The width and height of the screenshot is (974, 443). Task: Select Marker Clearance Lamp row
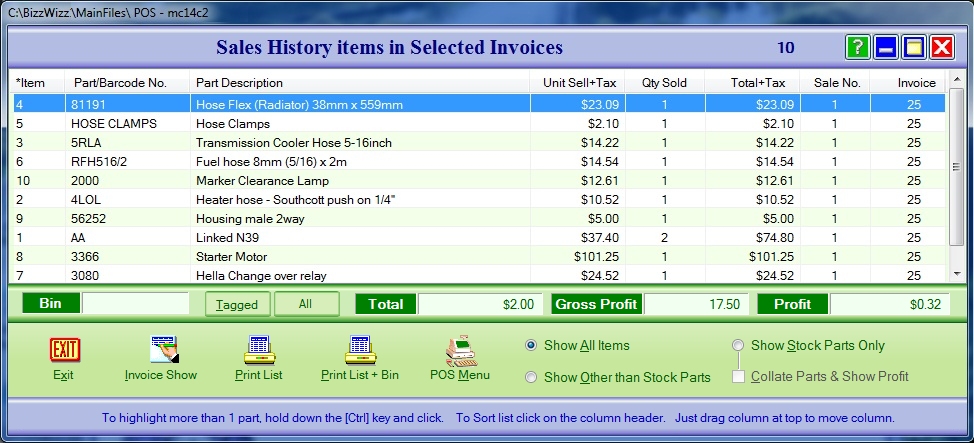(479, 181)
